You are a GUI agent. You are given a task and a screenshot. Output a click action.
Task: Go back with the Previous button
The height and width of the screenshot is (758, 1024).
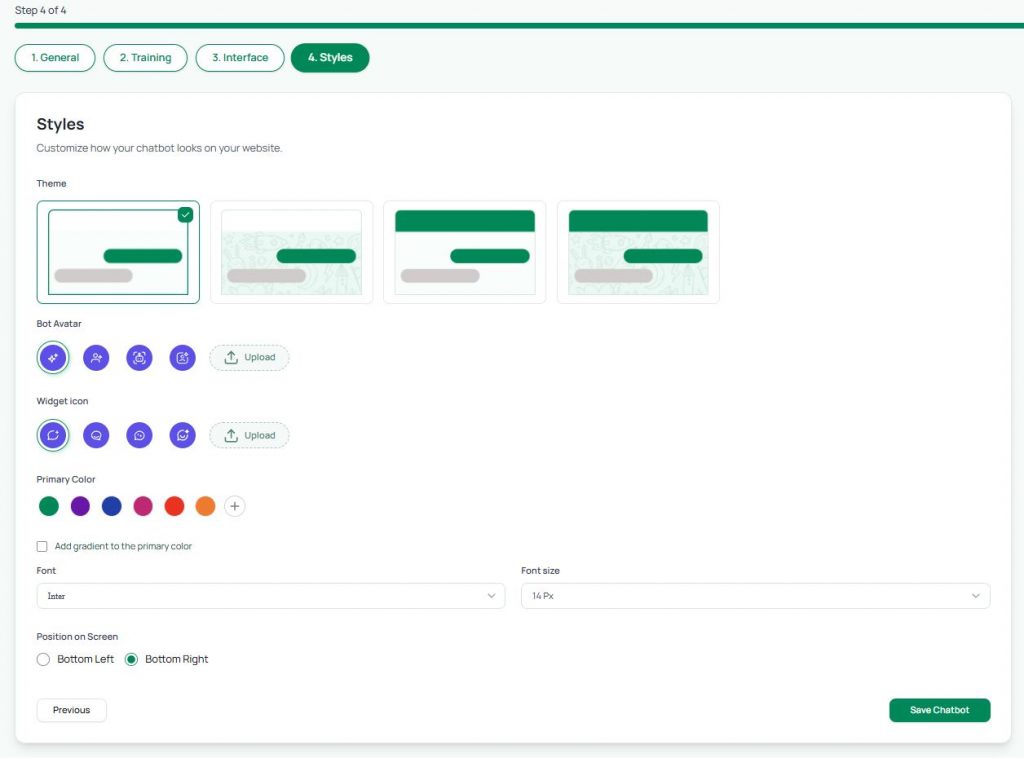[x=72, y=710]
